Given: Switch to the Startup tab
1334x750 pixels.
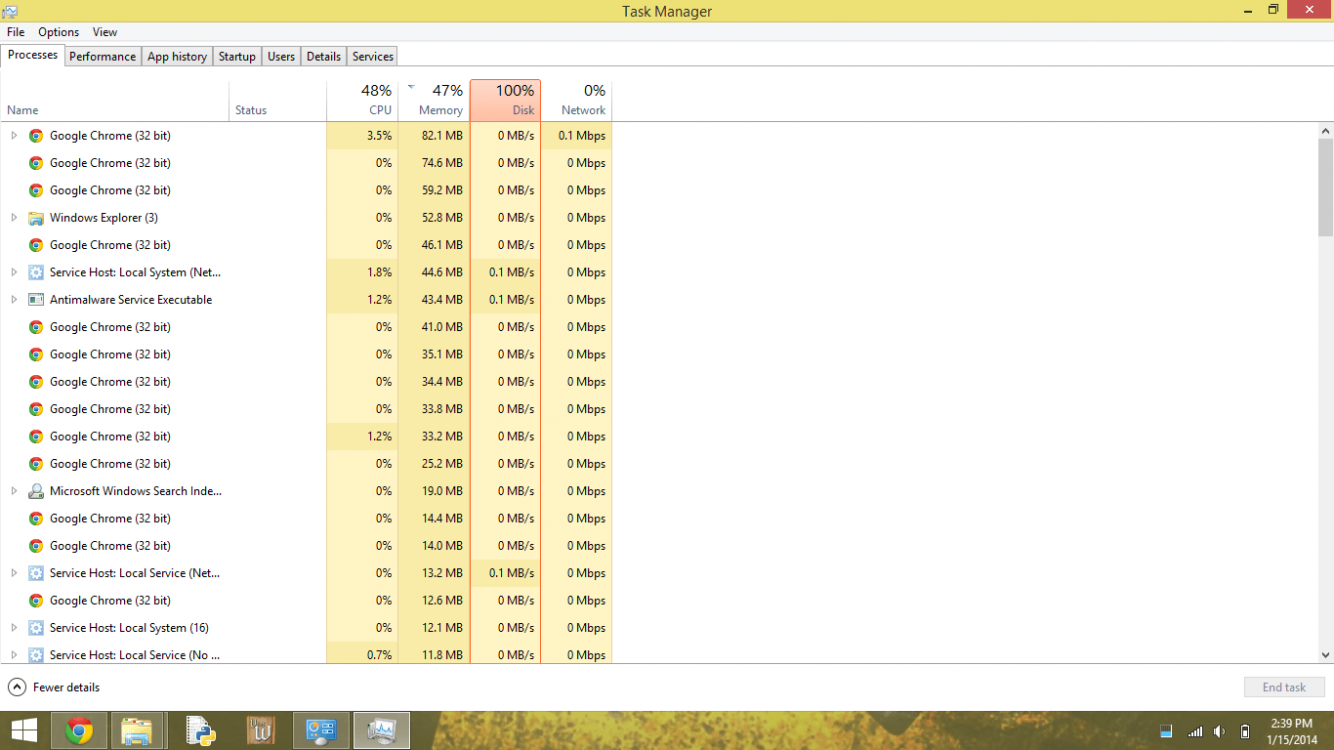Looking at the screenshot, I should [x=237, y=56].
